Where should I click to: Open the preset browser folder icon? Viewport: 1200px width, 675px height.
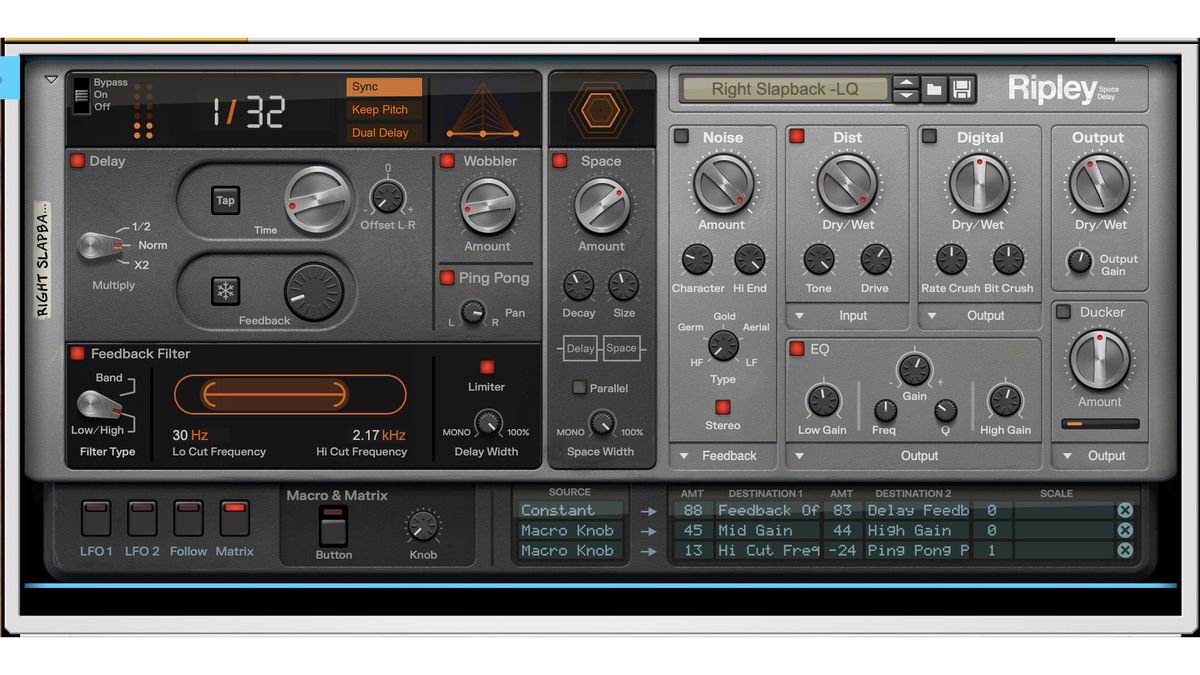point(934,88)
